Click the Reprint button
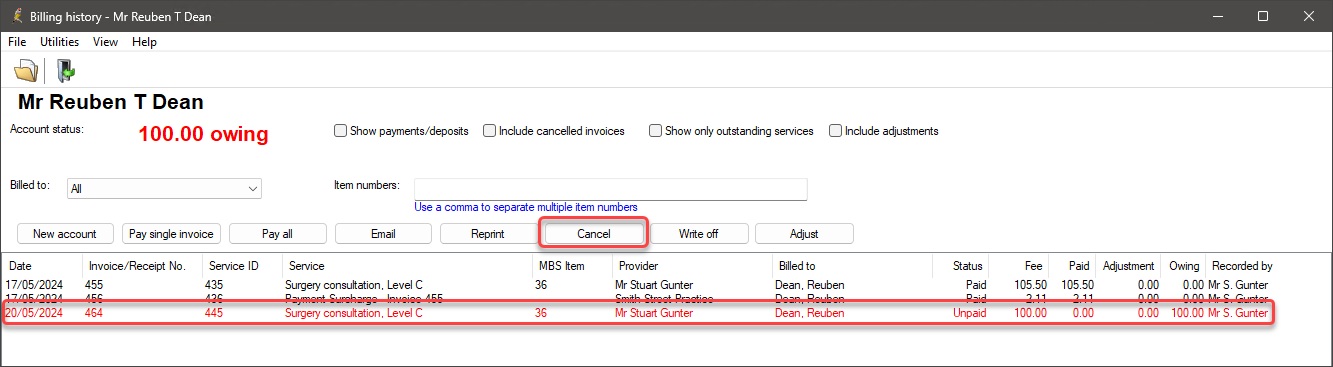The width and height of the screenshot is (1333, 367). click(x=488, y=234)
